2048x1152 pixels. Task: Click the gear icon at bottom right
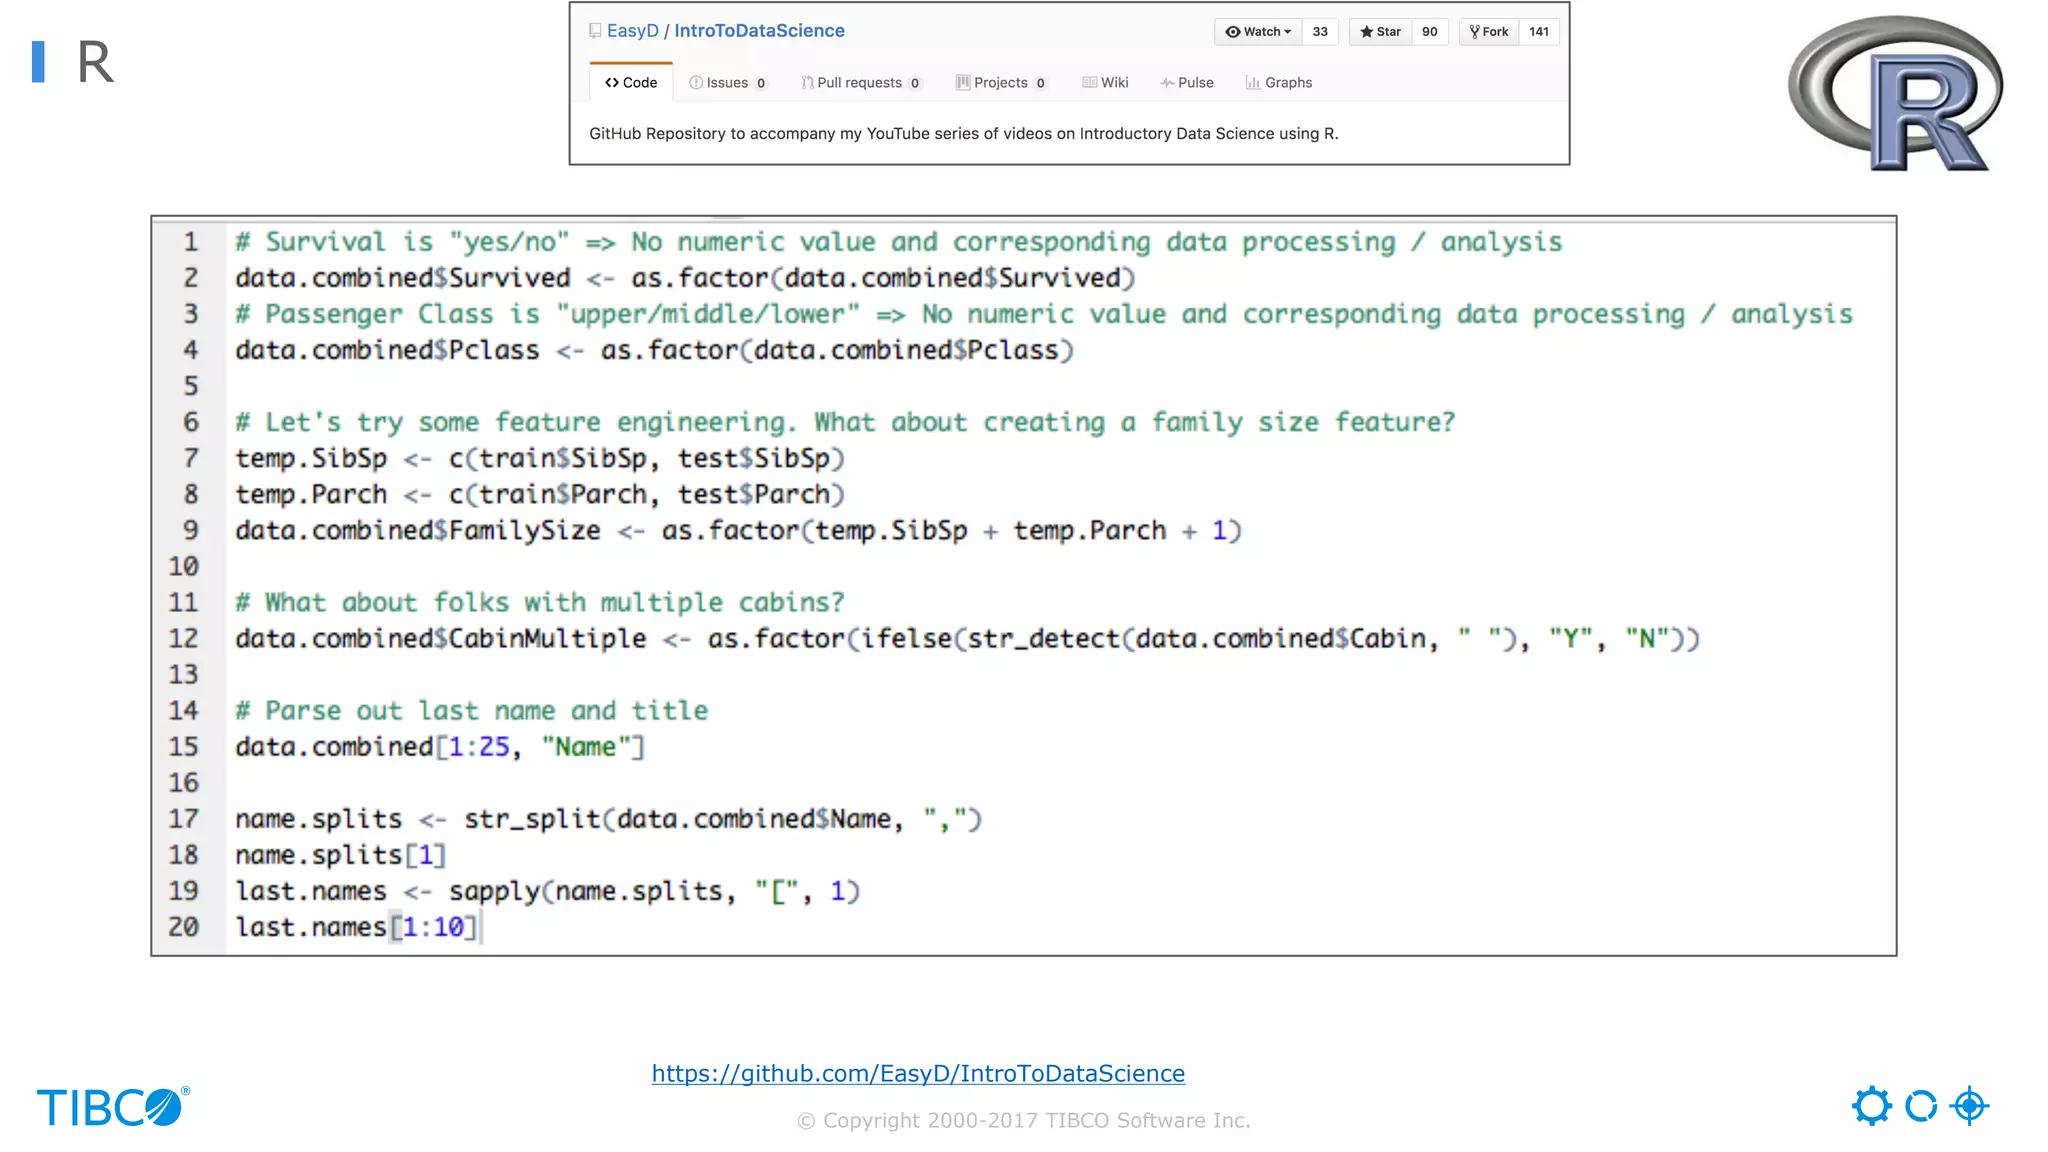pos(1871,1106)
